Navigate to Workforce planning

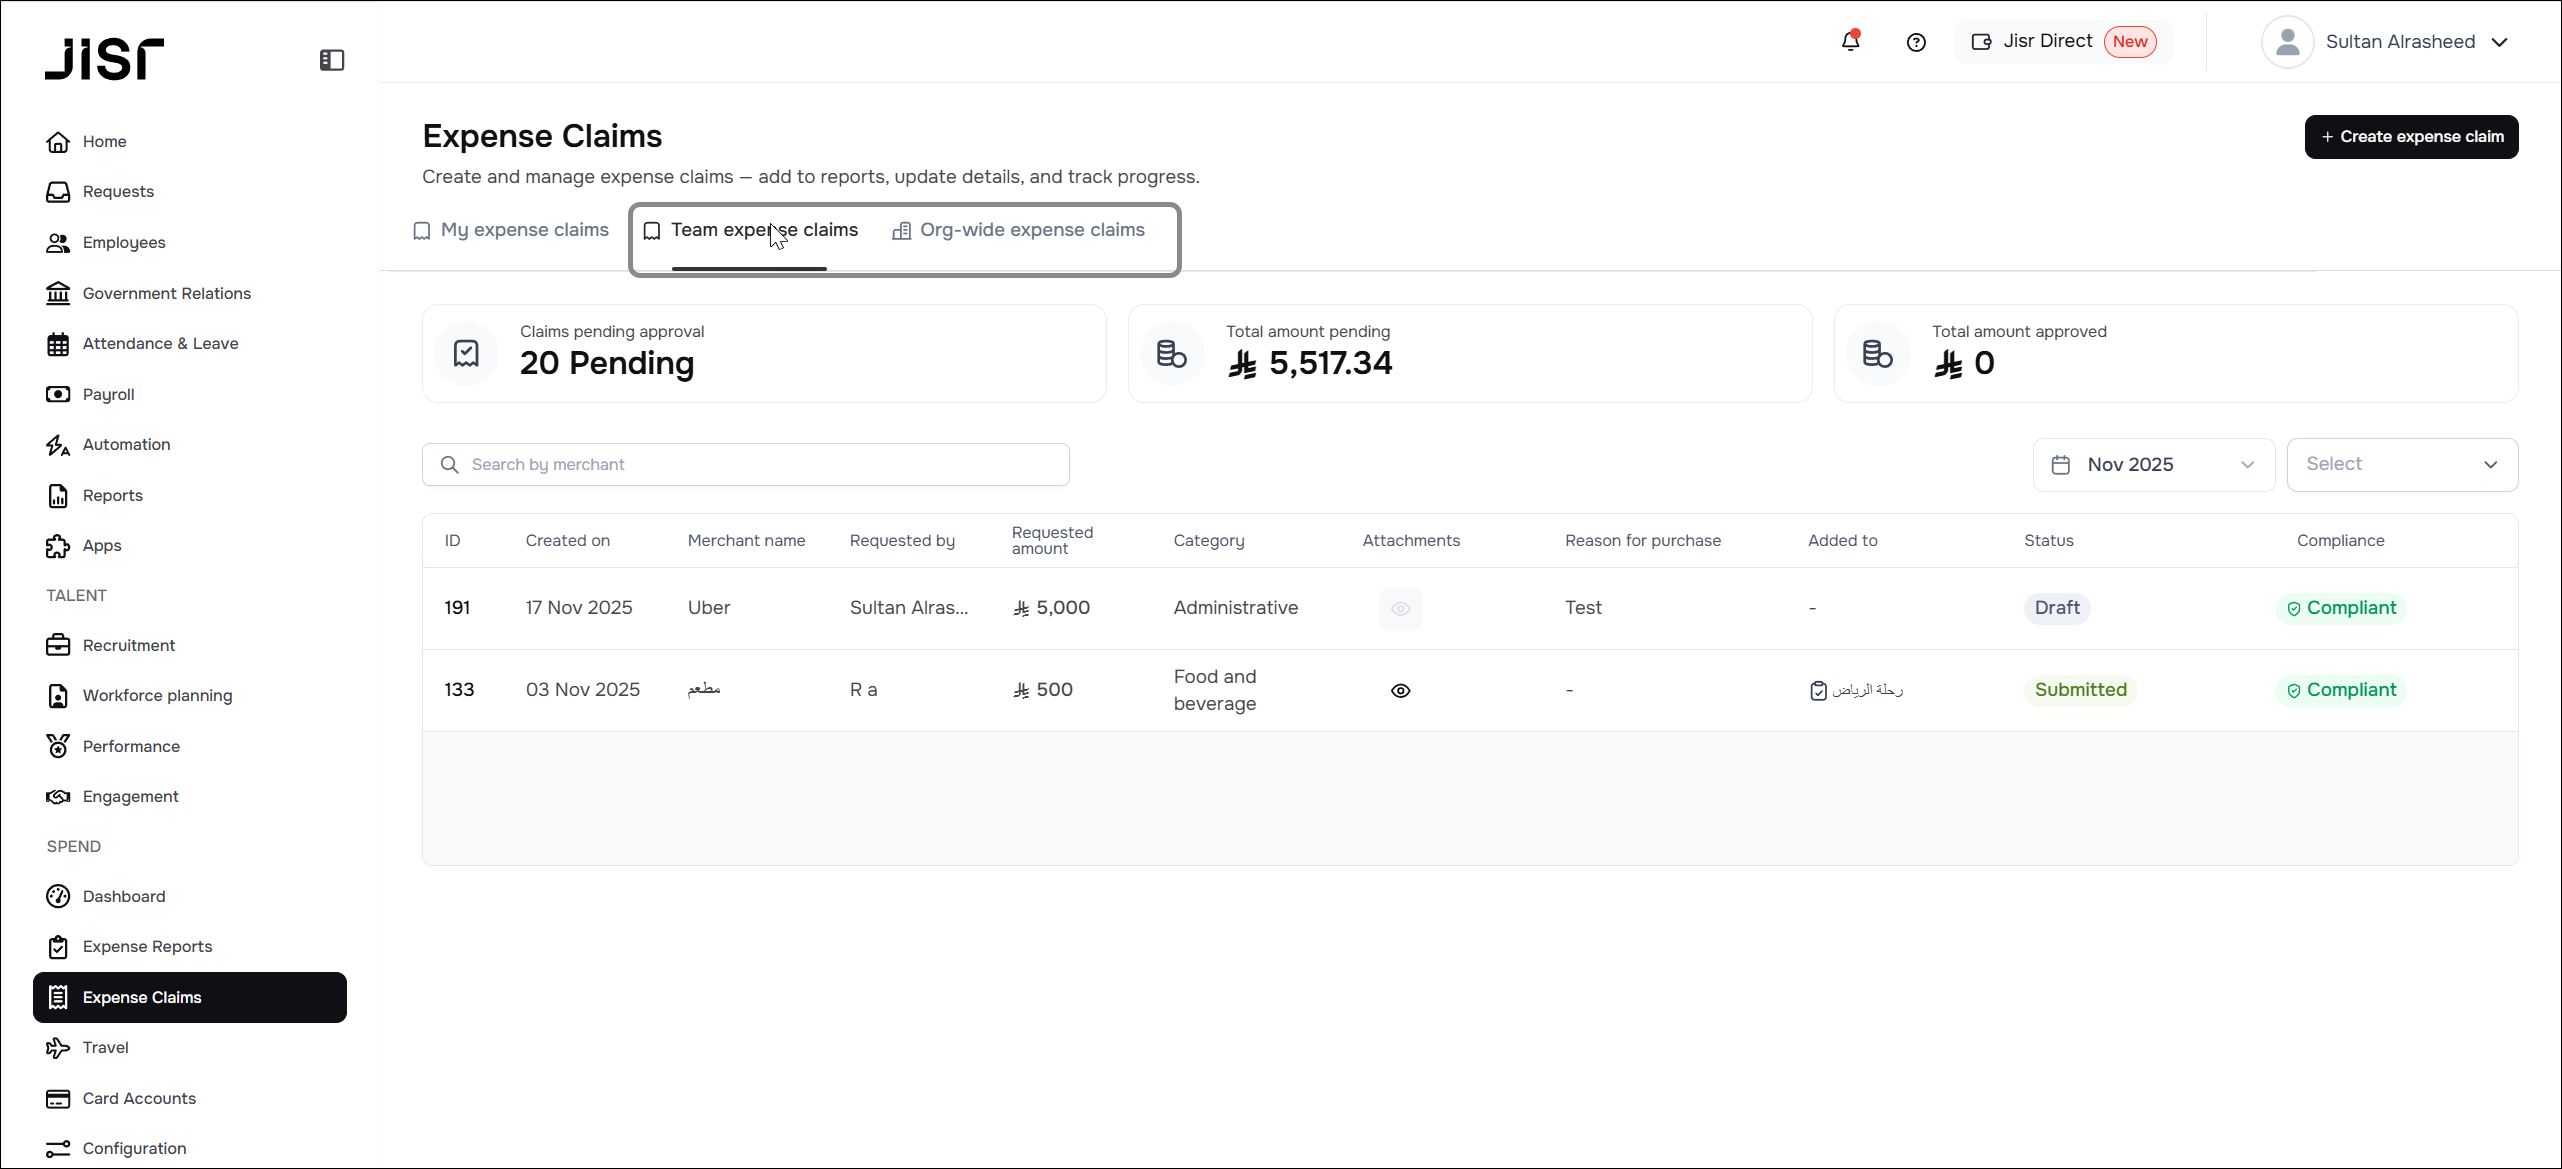(x=157, y=695)
